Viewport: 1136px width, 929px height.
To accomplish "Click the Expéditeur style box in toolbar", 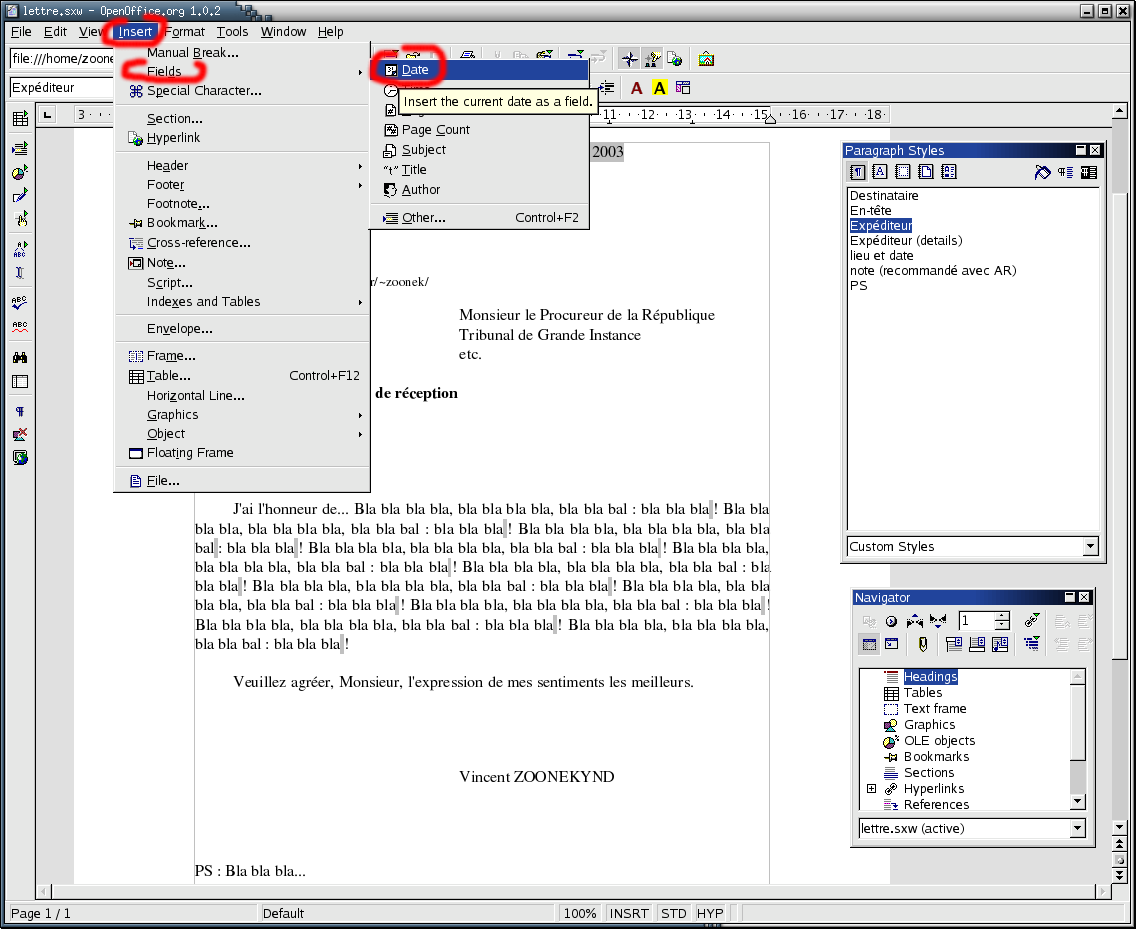I will pyautogui.click(x=62, y=88).
